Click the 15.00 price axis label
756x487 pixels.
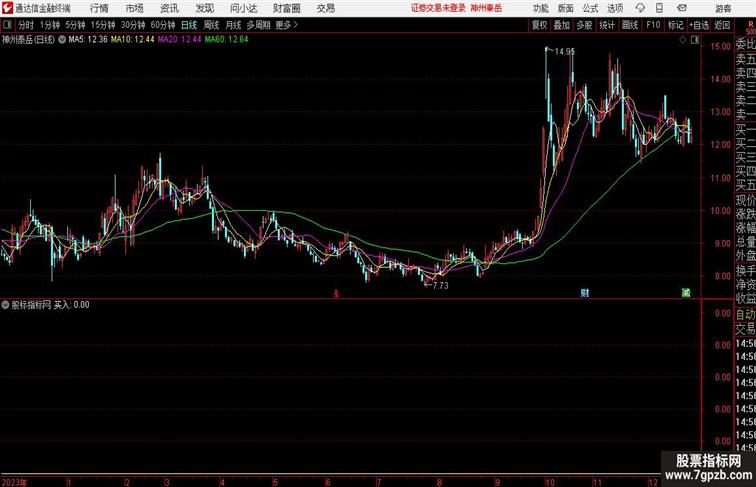pyautogui.click(x=721, y=46)
